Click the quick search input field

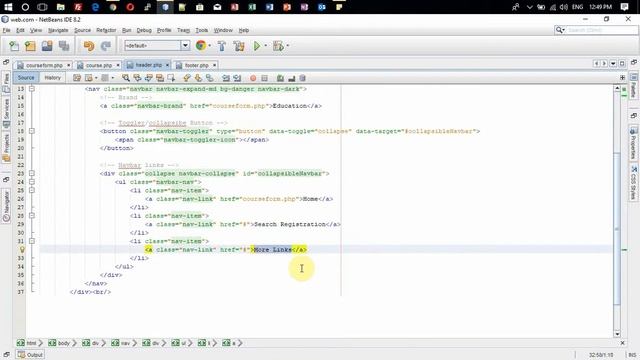click(x=601, y=30)
